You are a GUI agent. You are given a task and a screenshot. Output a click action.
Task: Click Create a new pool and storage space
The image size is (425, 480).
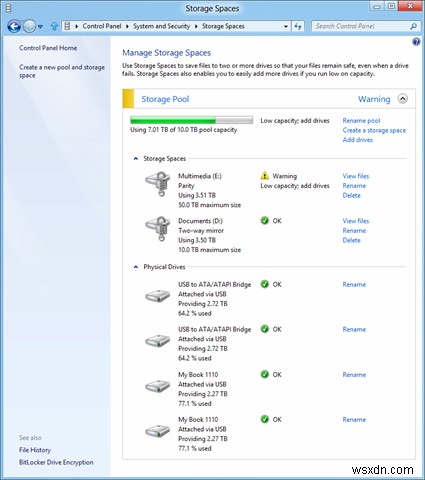62,71
